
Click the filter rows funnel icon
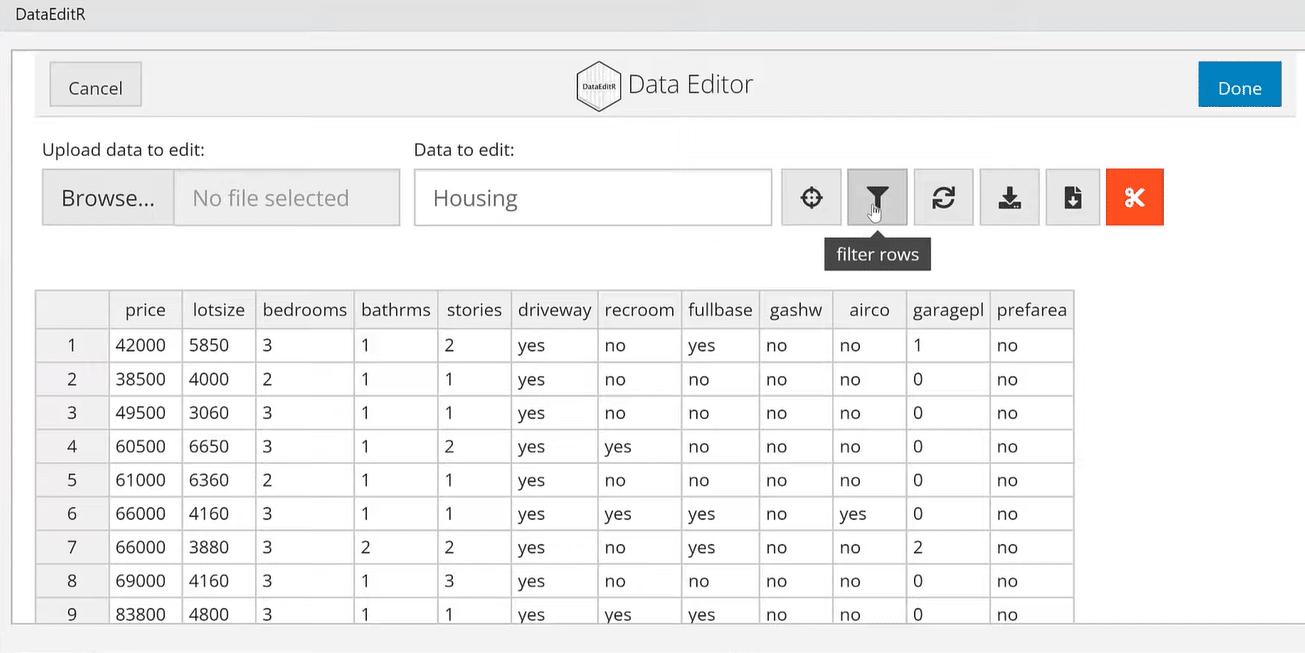877,197
